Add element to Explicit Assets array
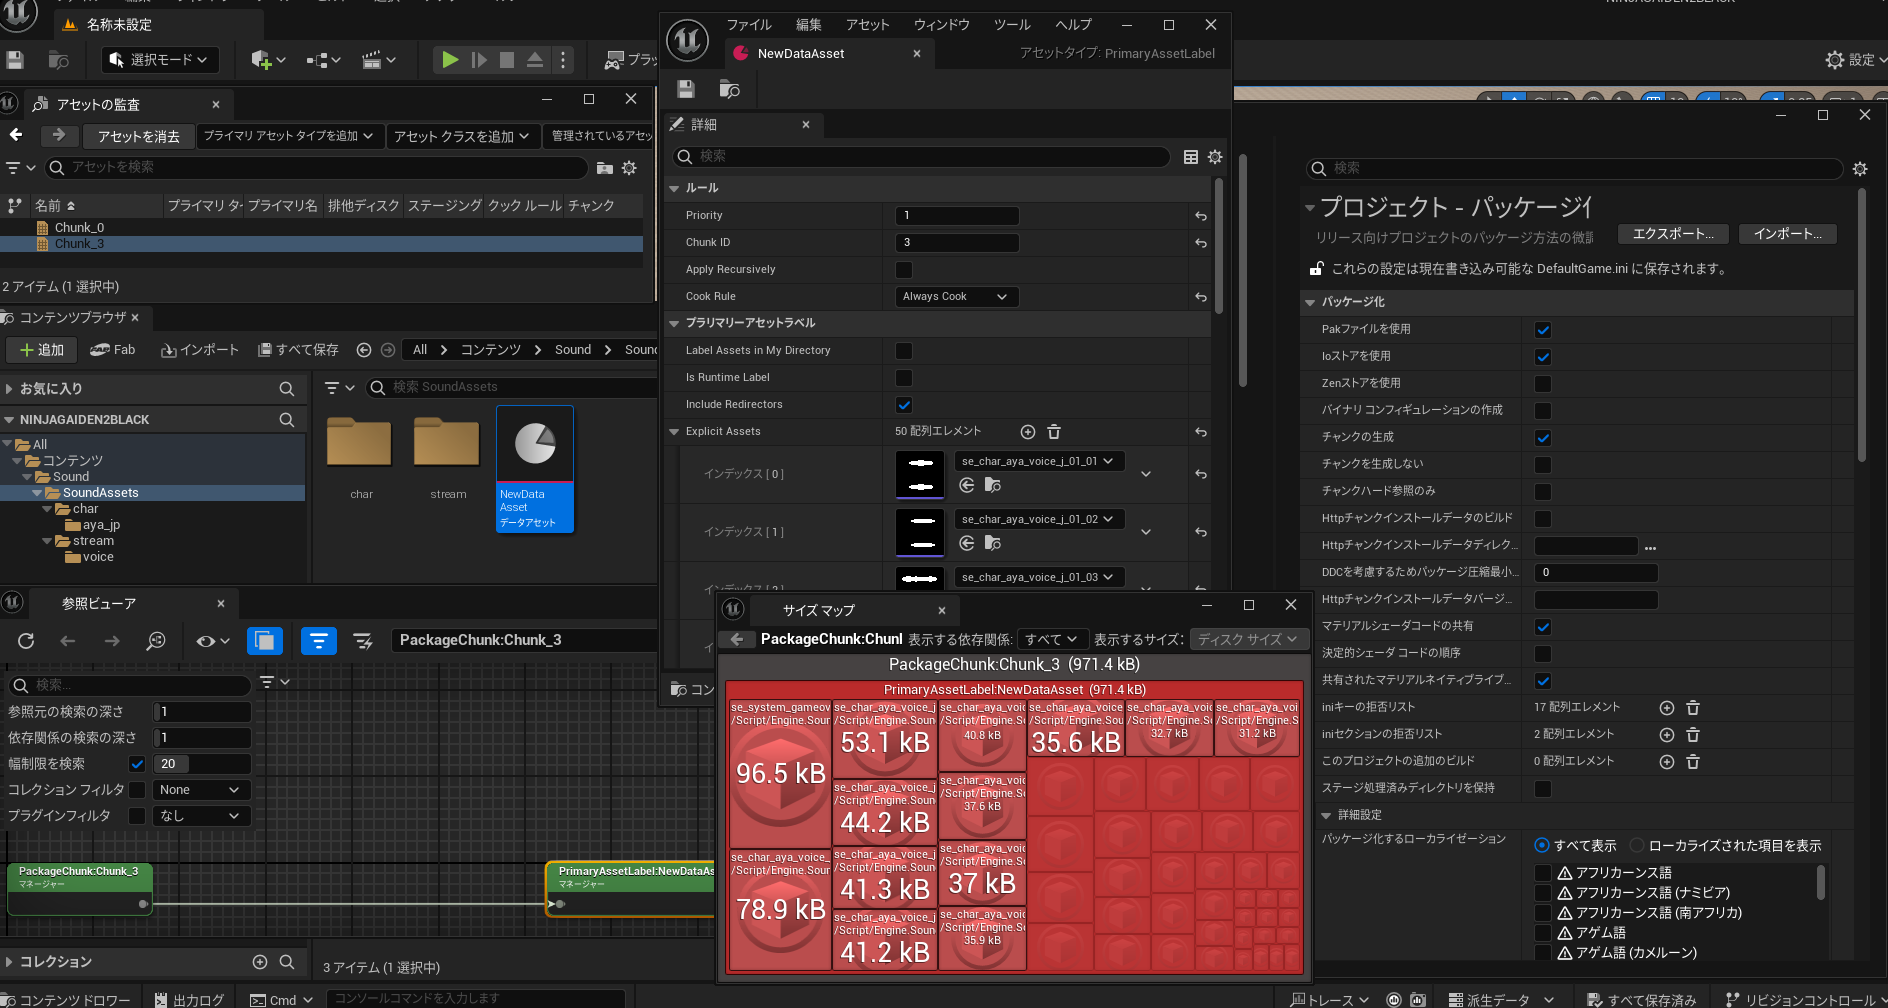1888x1008 pixels. (1027, 432)
